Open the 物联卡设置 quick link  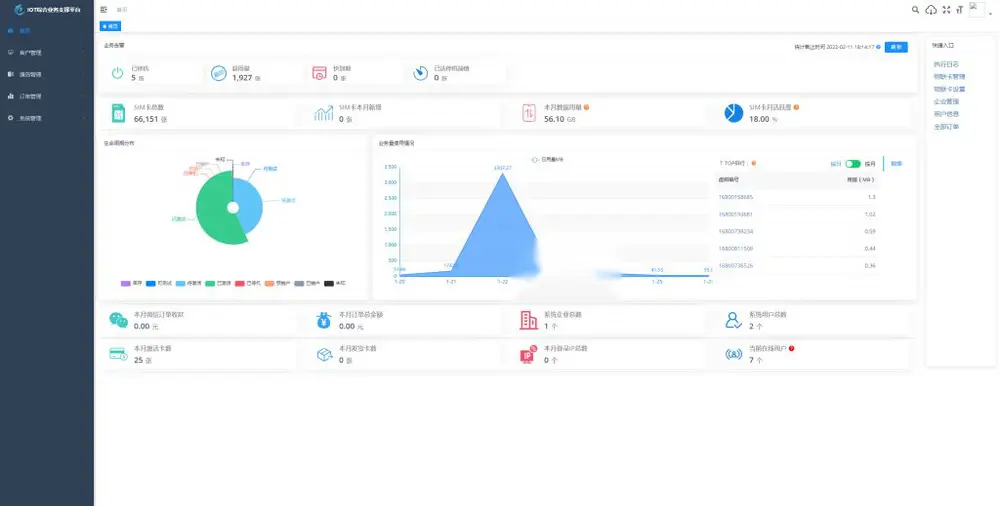(x=949, y=89)
